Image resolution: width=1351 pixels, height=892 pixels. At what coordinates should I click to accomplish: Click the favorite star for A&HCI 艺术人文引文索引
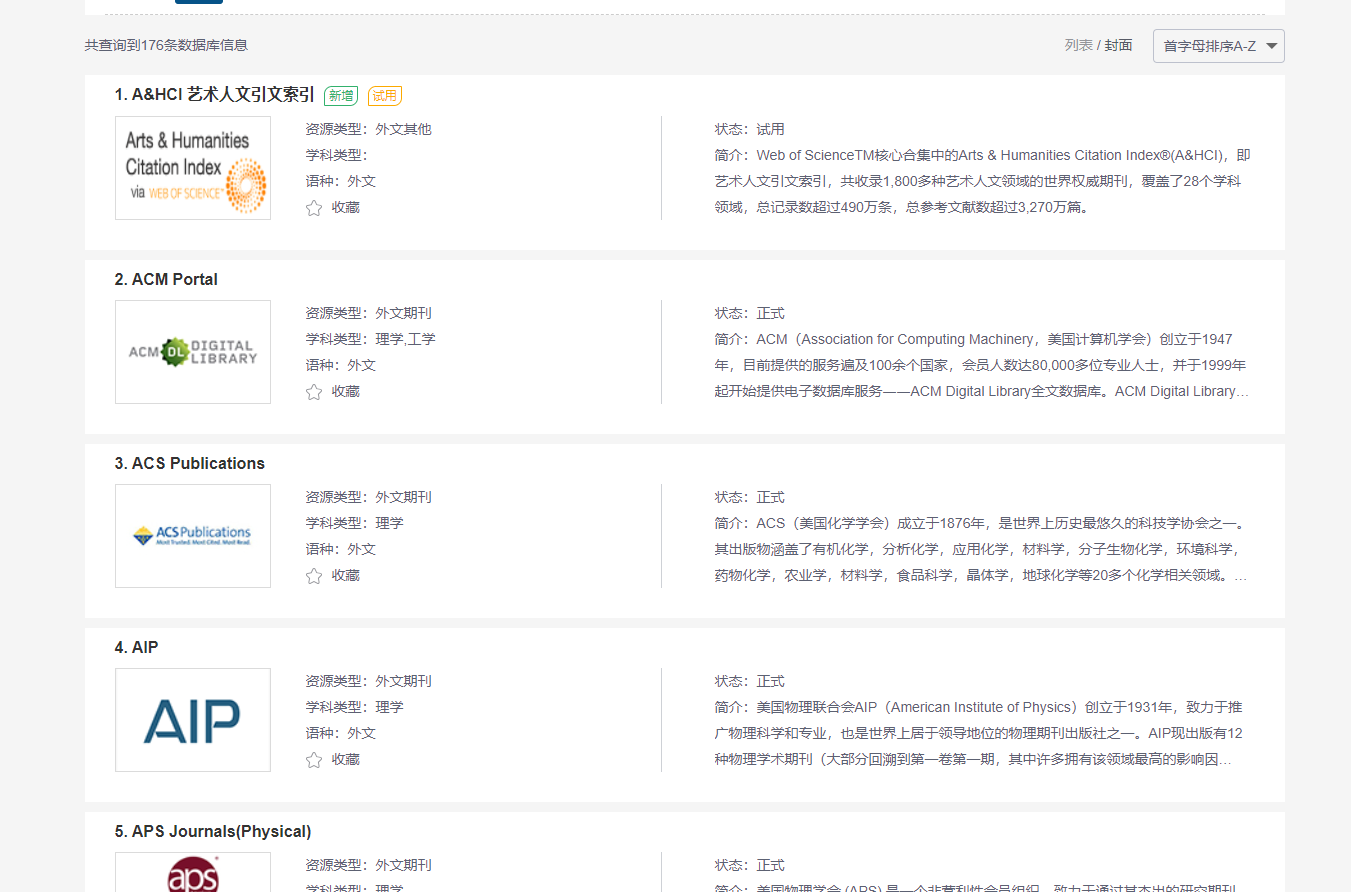click(314, 208)
